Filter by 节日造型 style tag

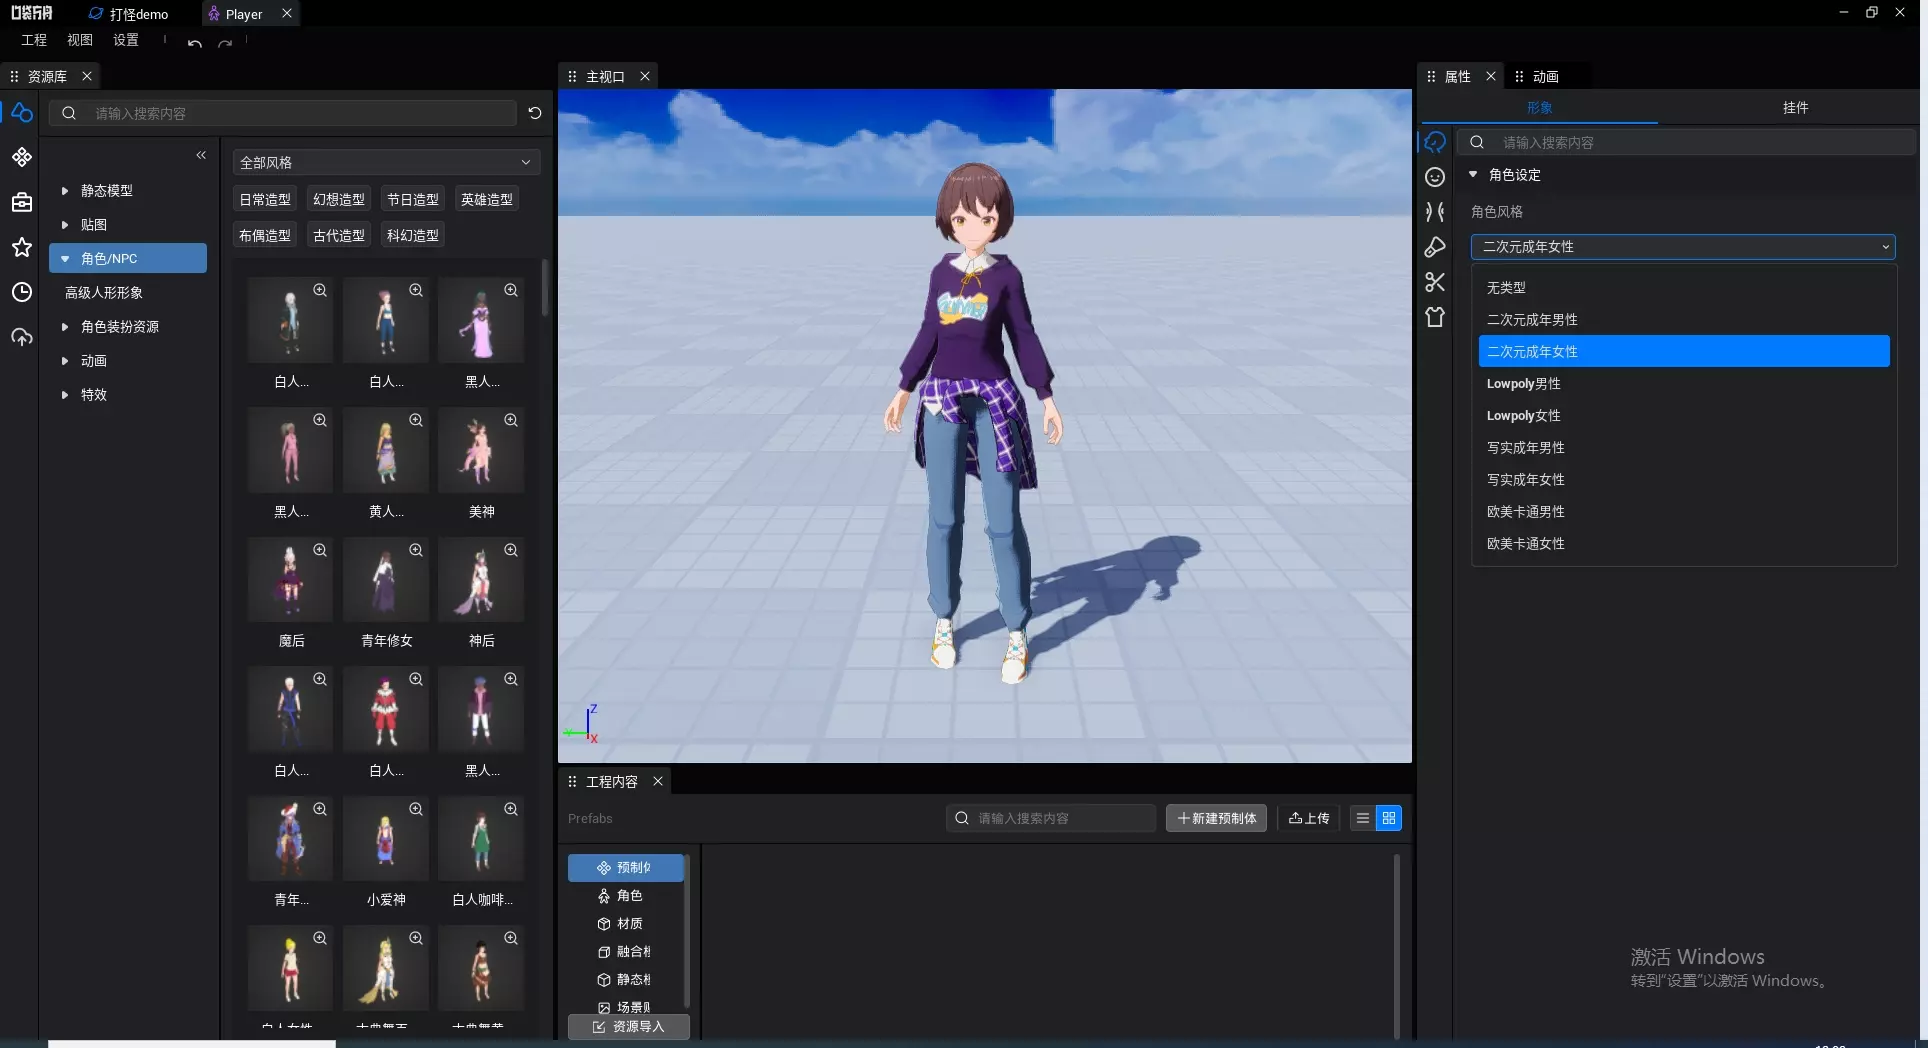(413, 199)
